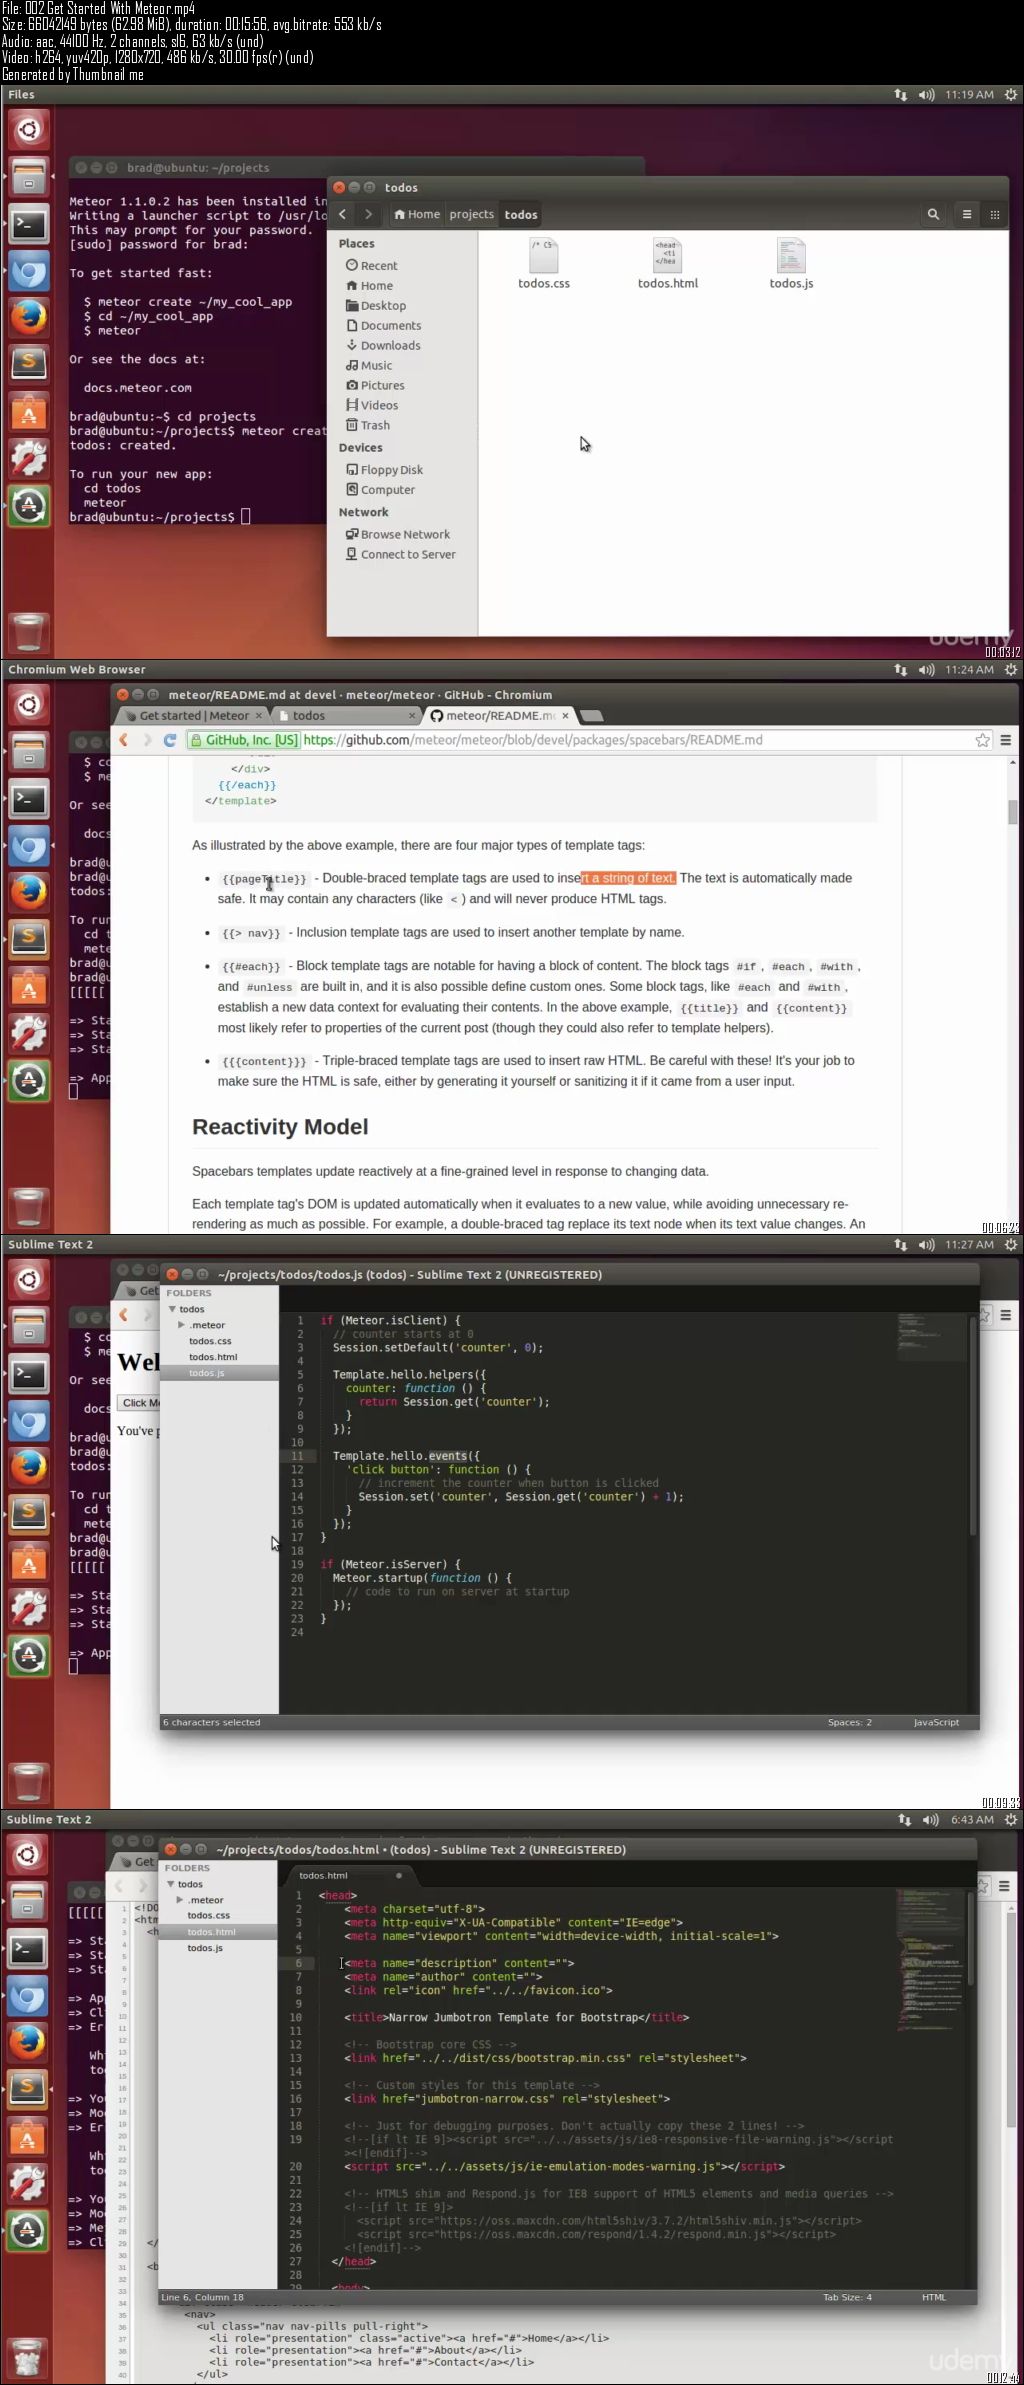1024x2385 pixels.
Task: Click the Reactivity Model heading
Action: 280,1127
